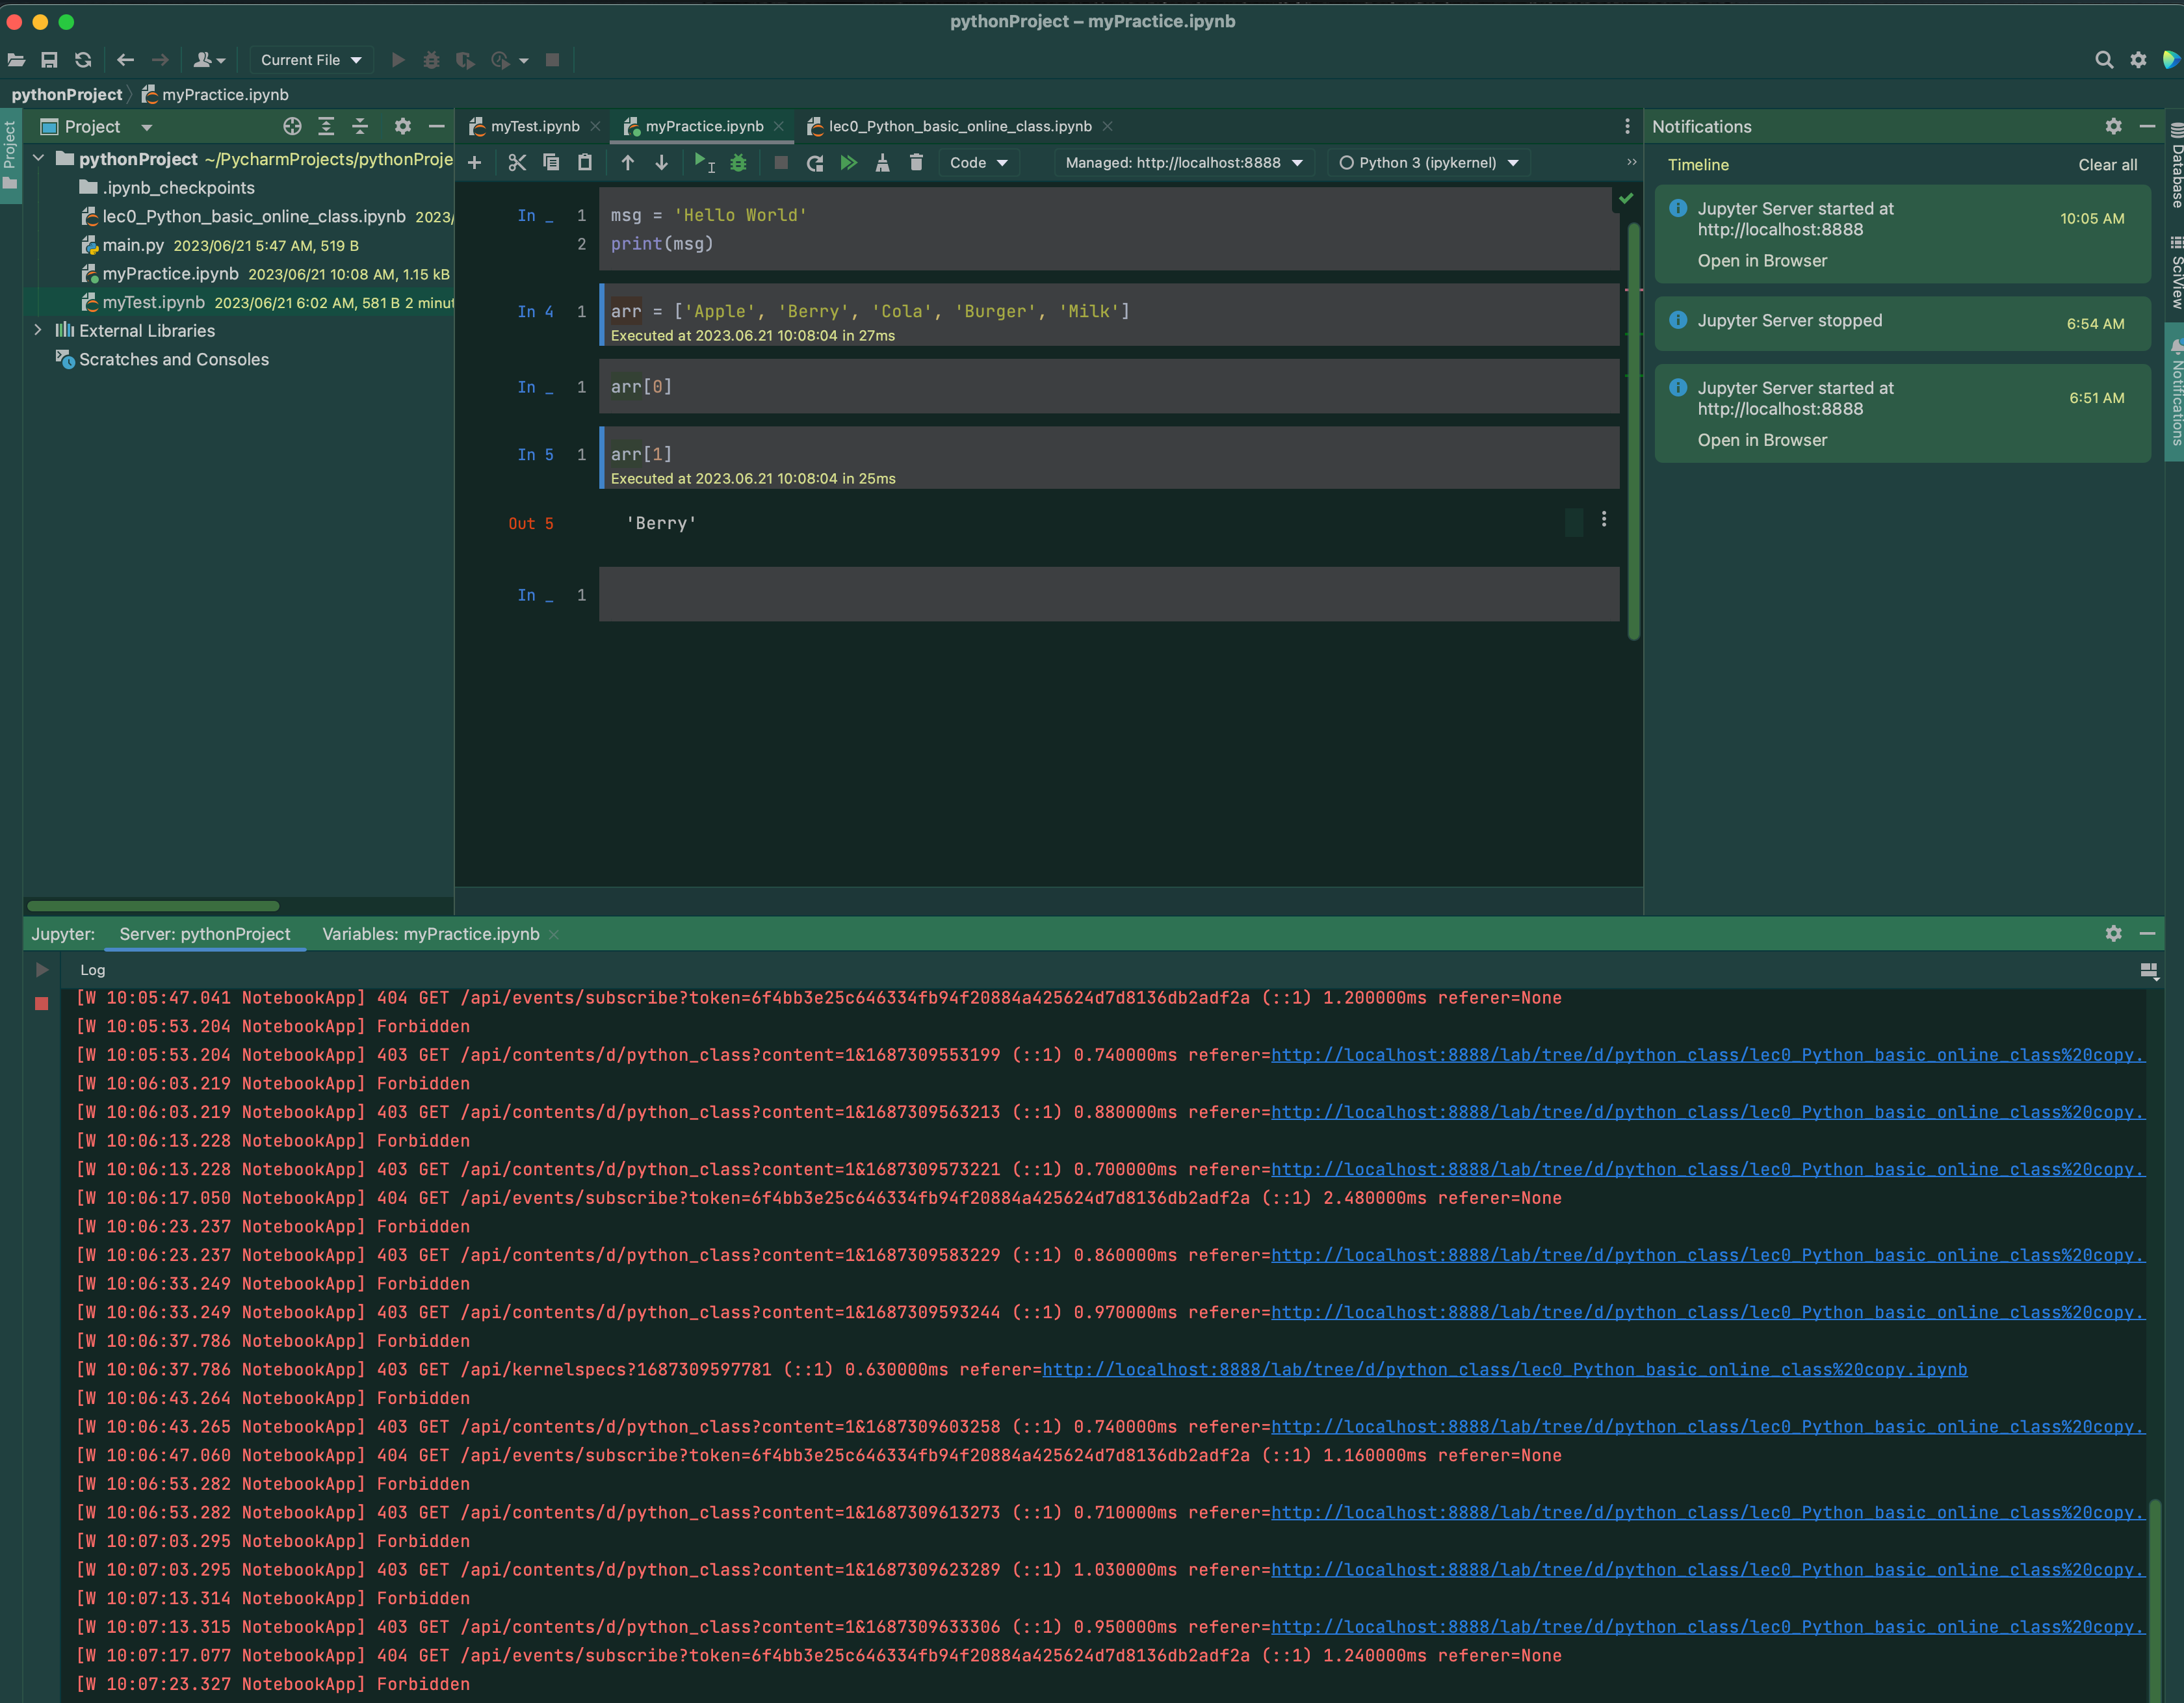Debug the current cell
This screenshot has height=1703, width=2184.
coord(738,163)
